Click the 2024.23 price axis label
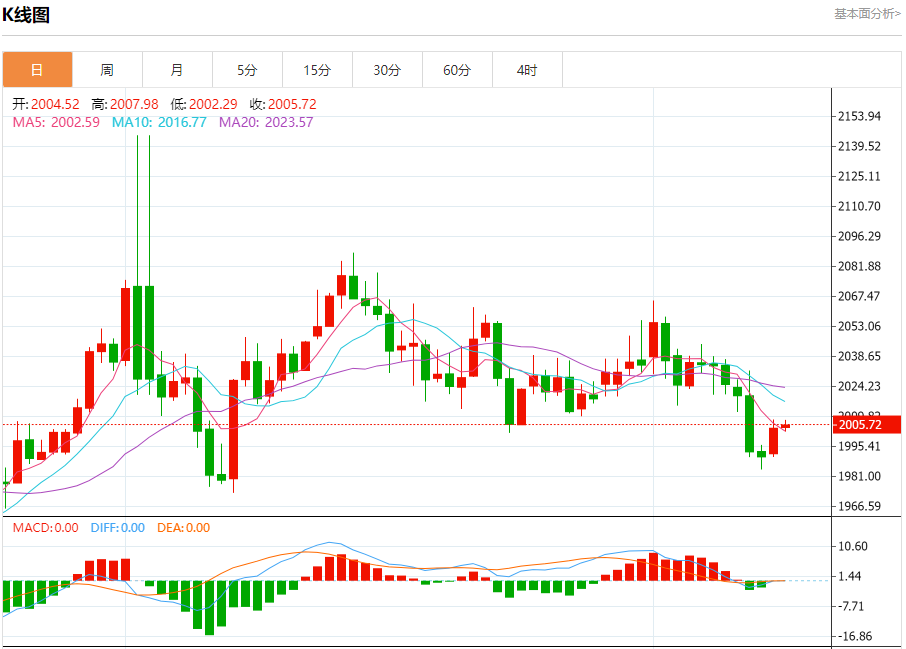Screen dimensions: 906x649 [860, 386]
